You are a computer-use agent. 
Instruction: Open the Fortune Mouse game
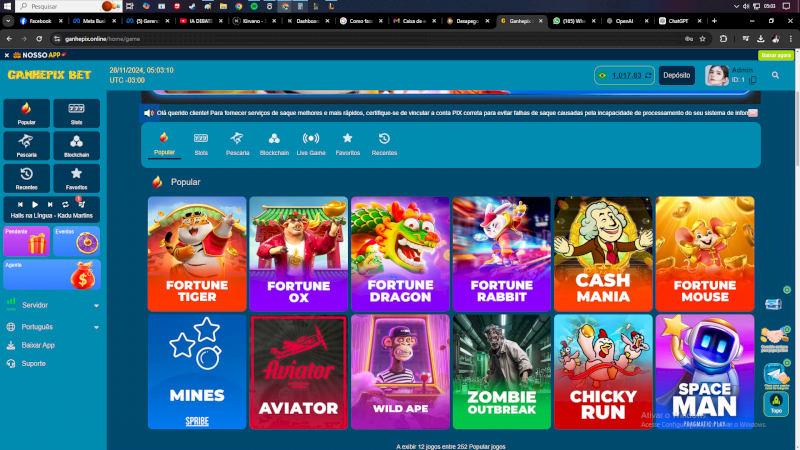pyautogui.click(x=705, y=254)
